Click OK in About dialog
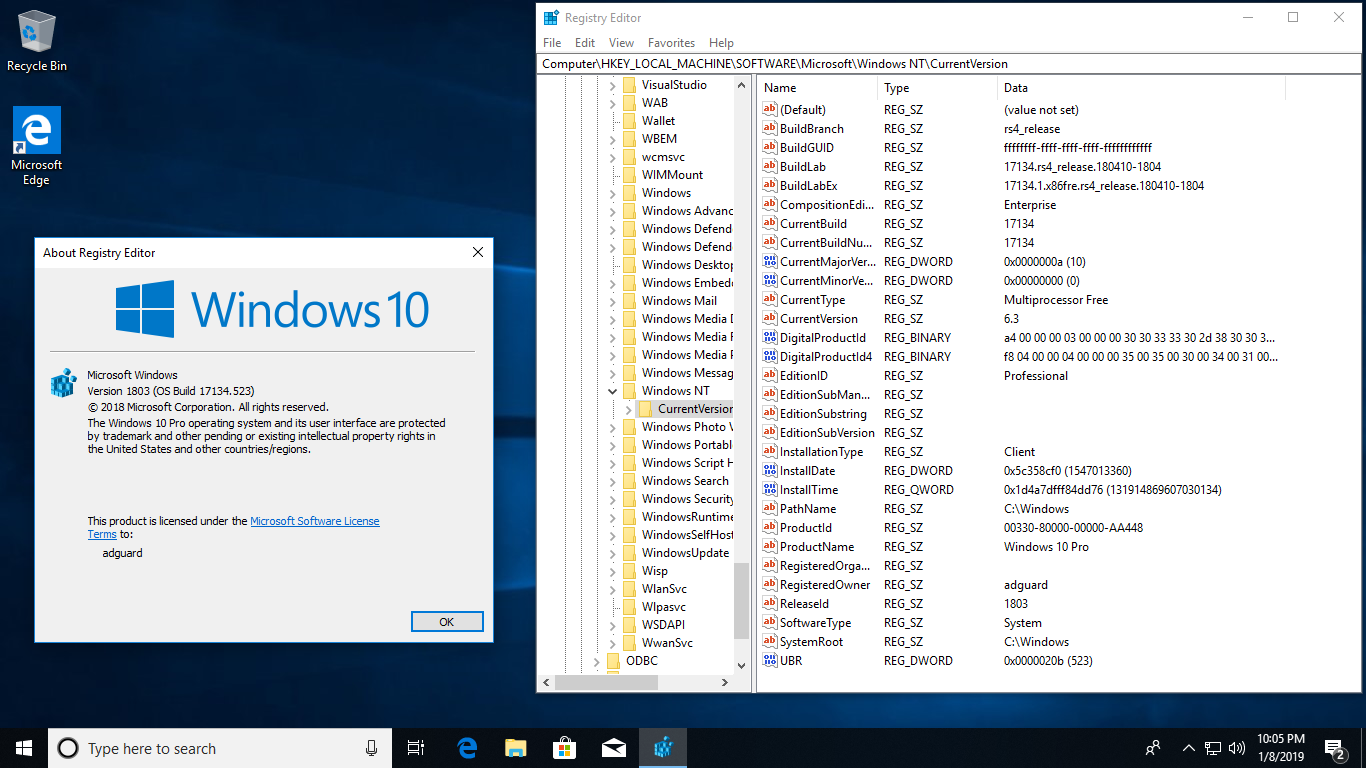Screen dimensions: 1366x768 447,622
